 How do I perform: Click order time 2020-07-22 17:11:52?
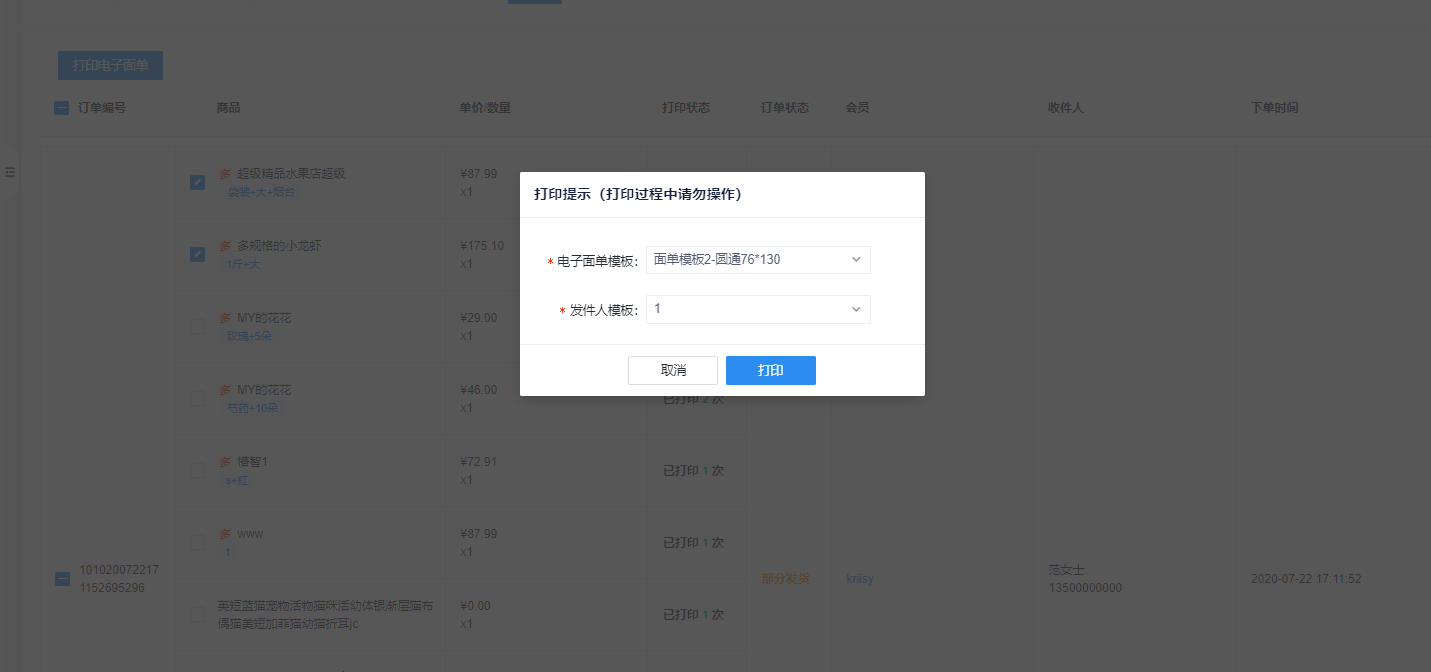pyautogui.click(x=1306, y=579)
